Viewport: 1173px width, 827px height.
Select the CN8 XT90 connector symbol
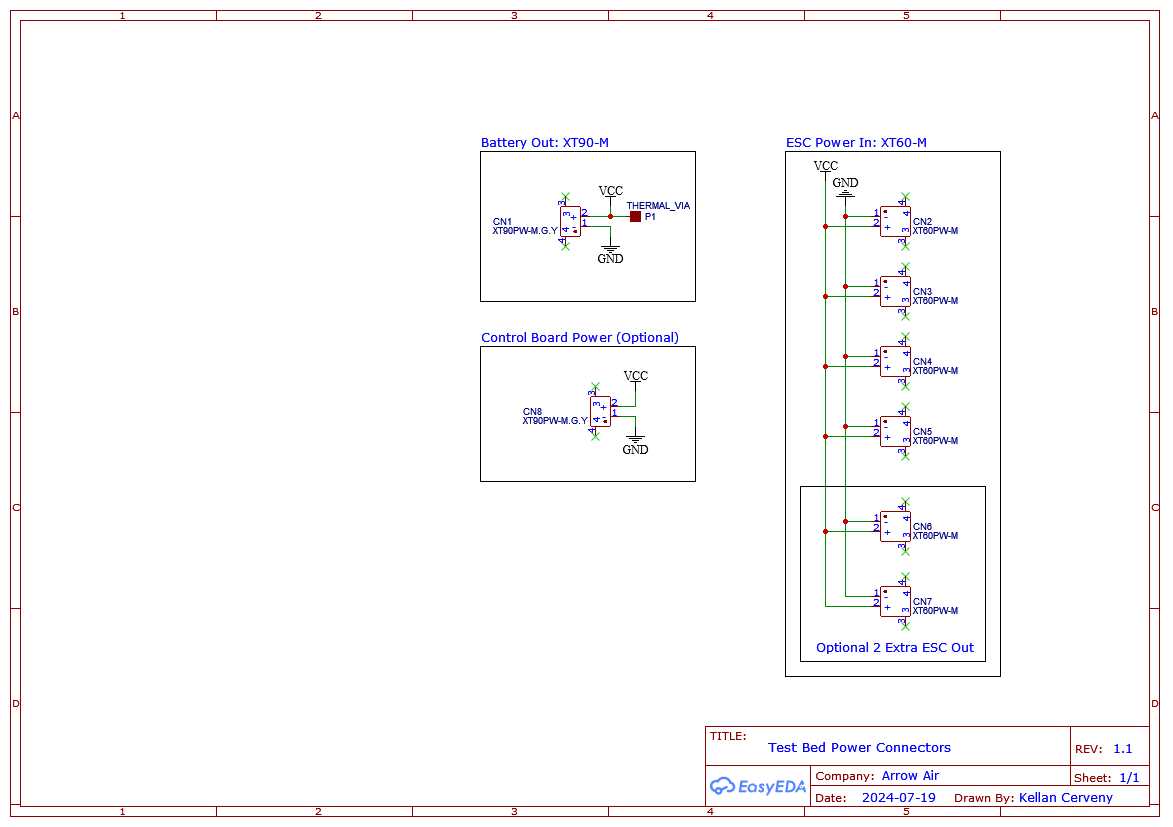point(600,412)
